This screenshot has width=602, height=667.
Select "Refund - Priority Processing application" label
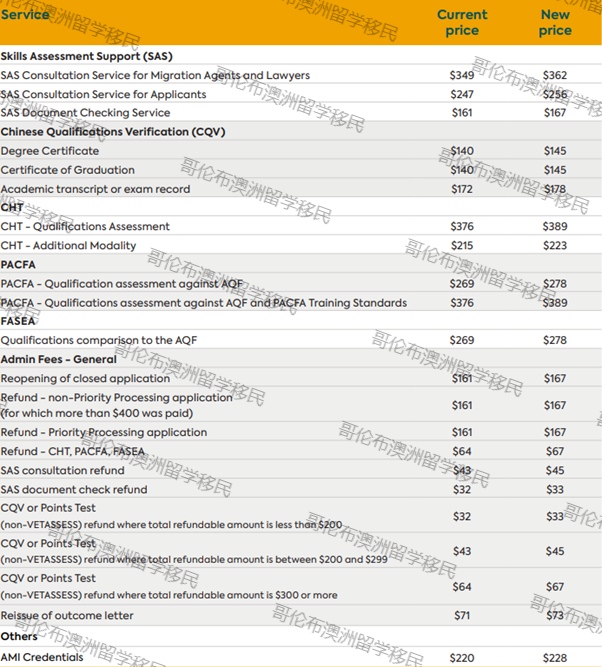pyautogui.click(x=104, y=432)
